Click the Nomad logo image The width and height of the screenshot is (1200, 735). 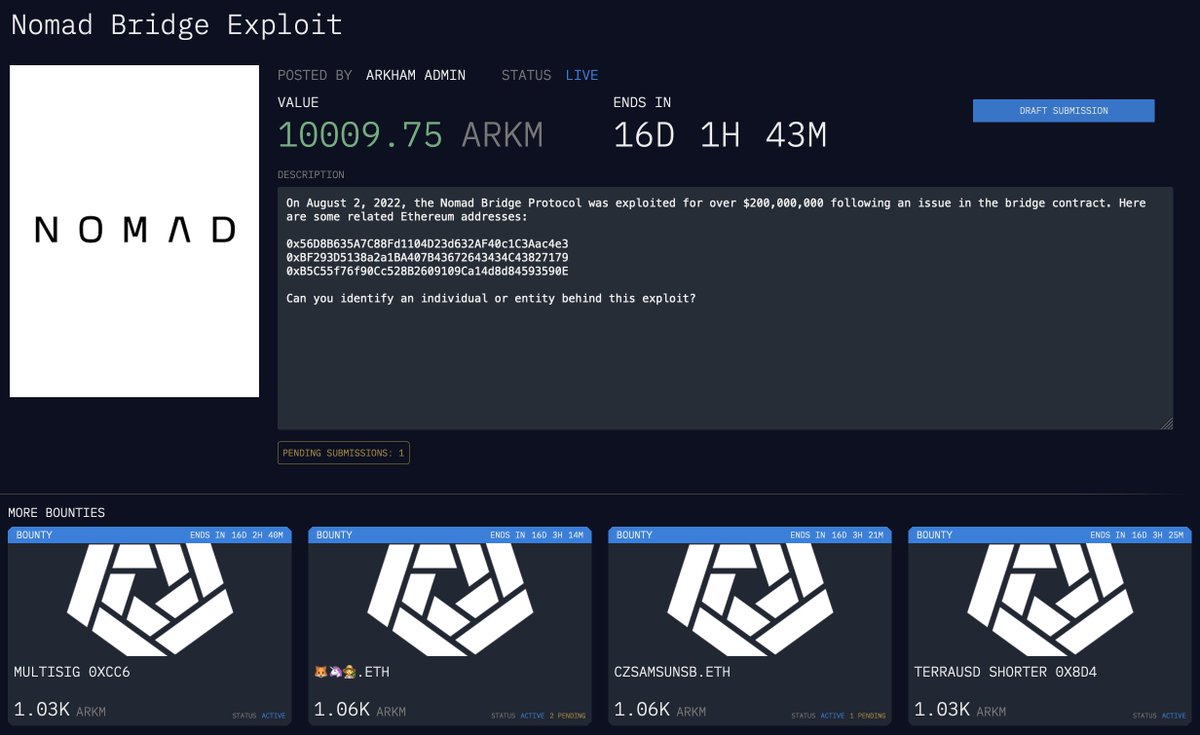[x=134, y=231]
